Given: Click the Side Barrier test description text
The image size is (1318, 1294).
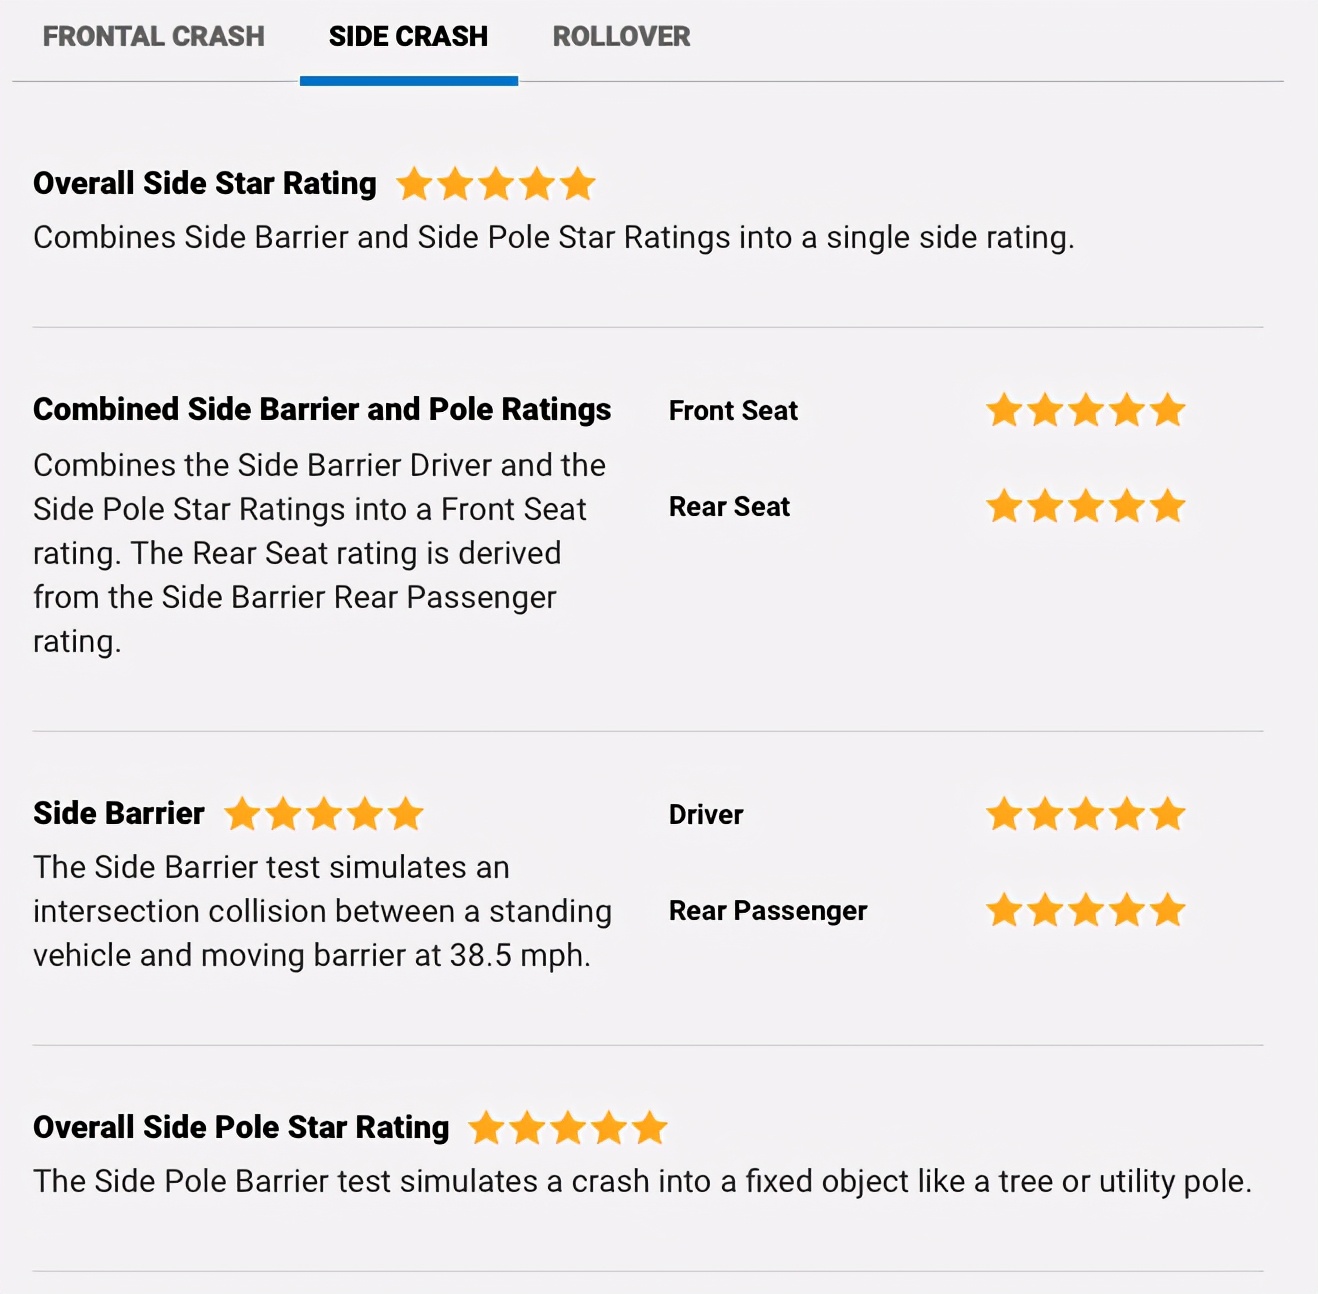Looking at the screenshot, I should click(322, 911).
